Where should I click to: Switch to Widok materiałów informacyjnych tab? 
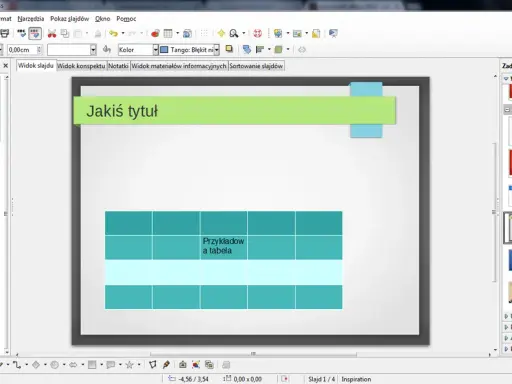pyautogui.click(x=179, y=66)
